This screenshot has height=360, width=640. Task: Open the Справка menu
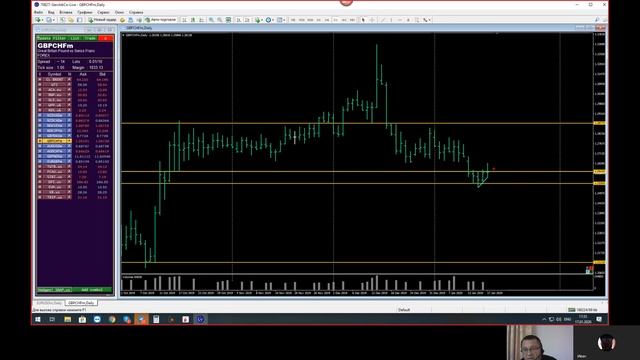click(x=136, y=12)
